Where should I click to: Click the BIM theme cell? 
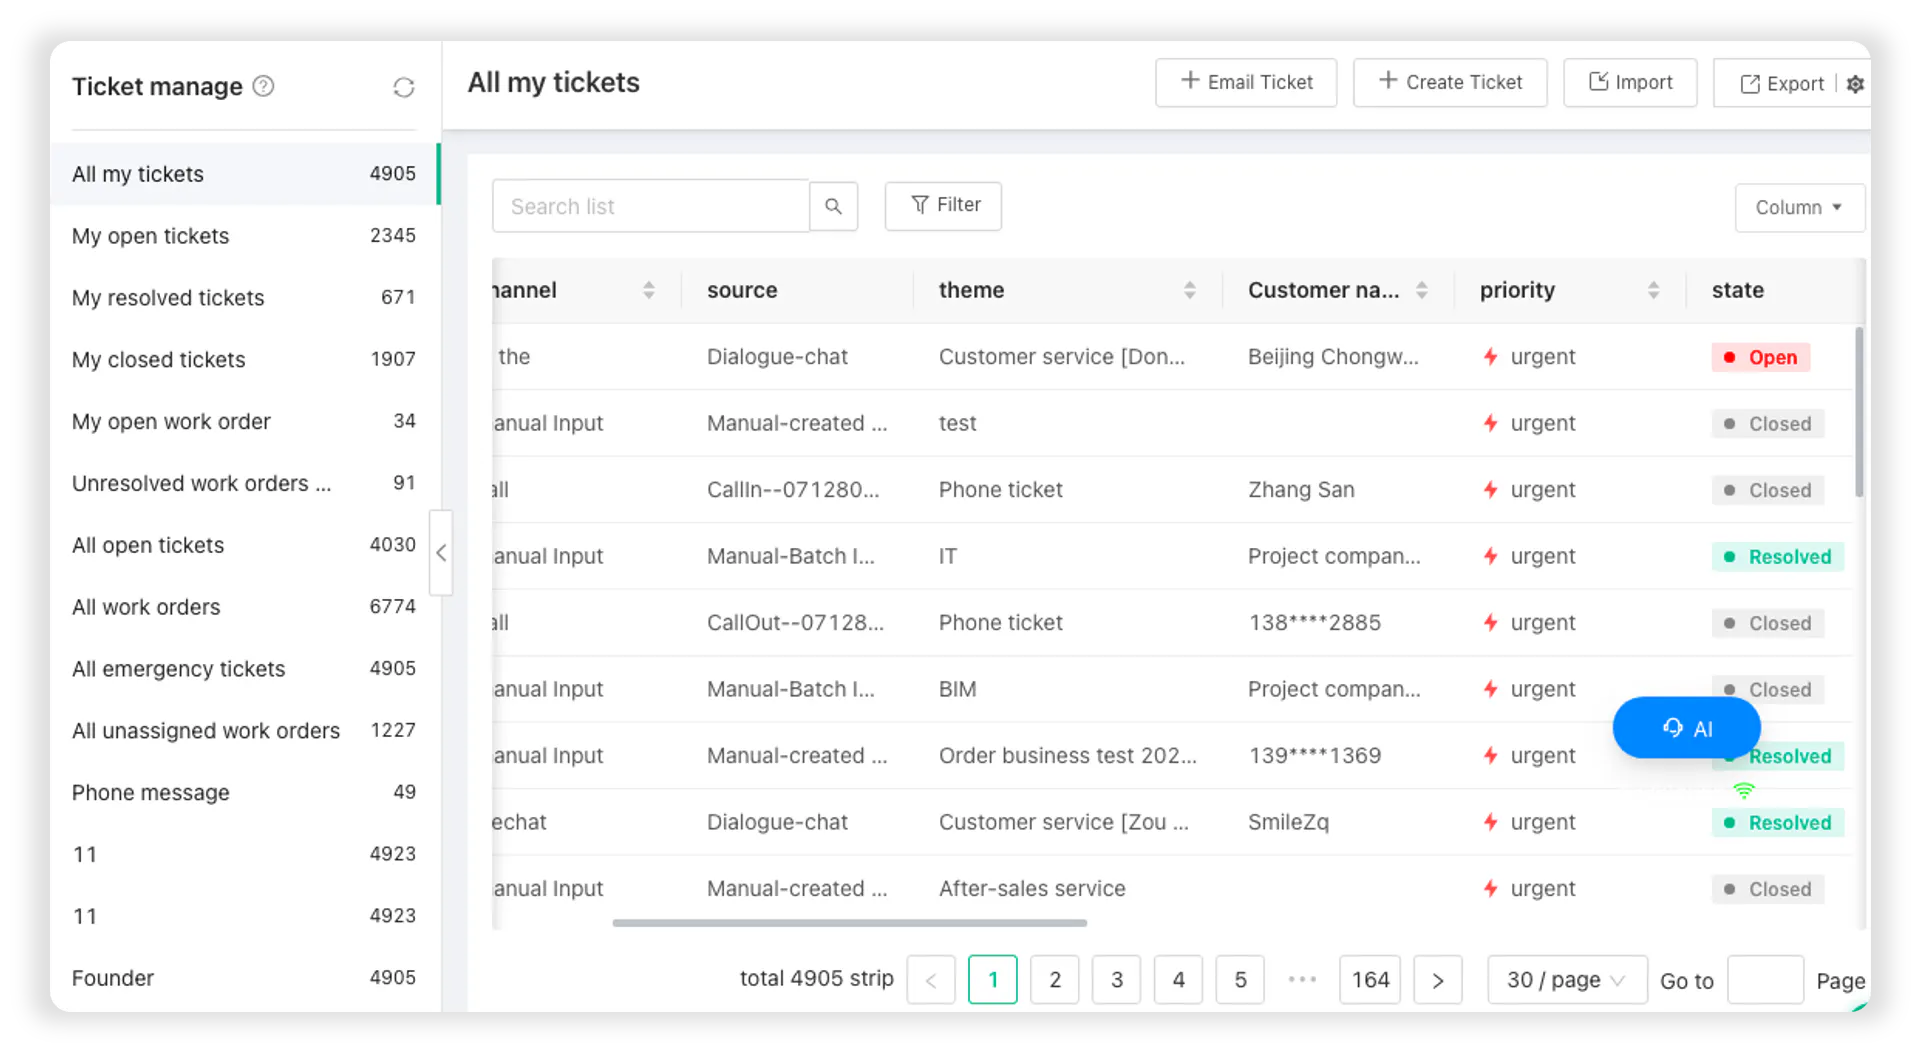(x=957, y=689)
